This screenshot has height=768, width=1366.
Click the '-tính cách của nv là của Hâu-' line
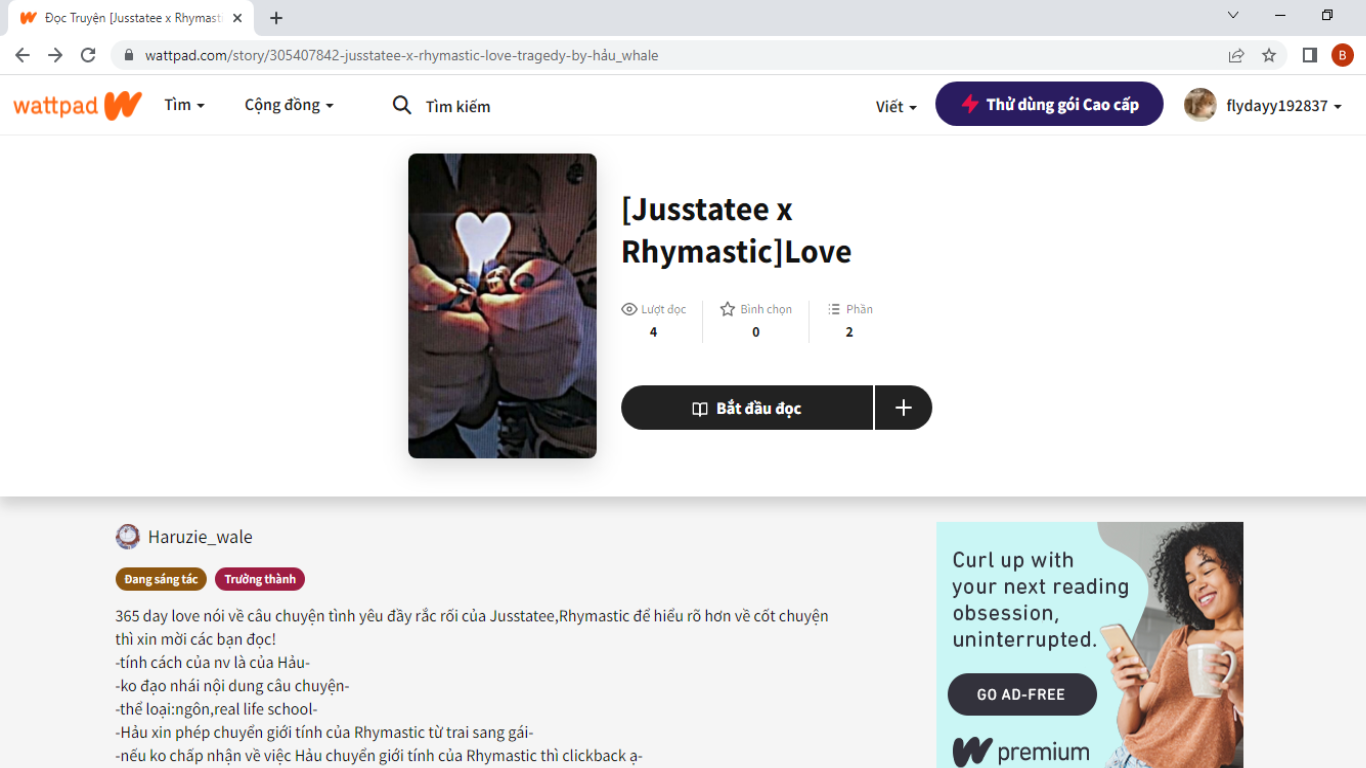(212, 663)
